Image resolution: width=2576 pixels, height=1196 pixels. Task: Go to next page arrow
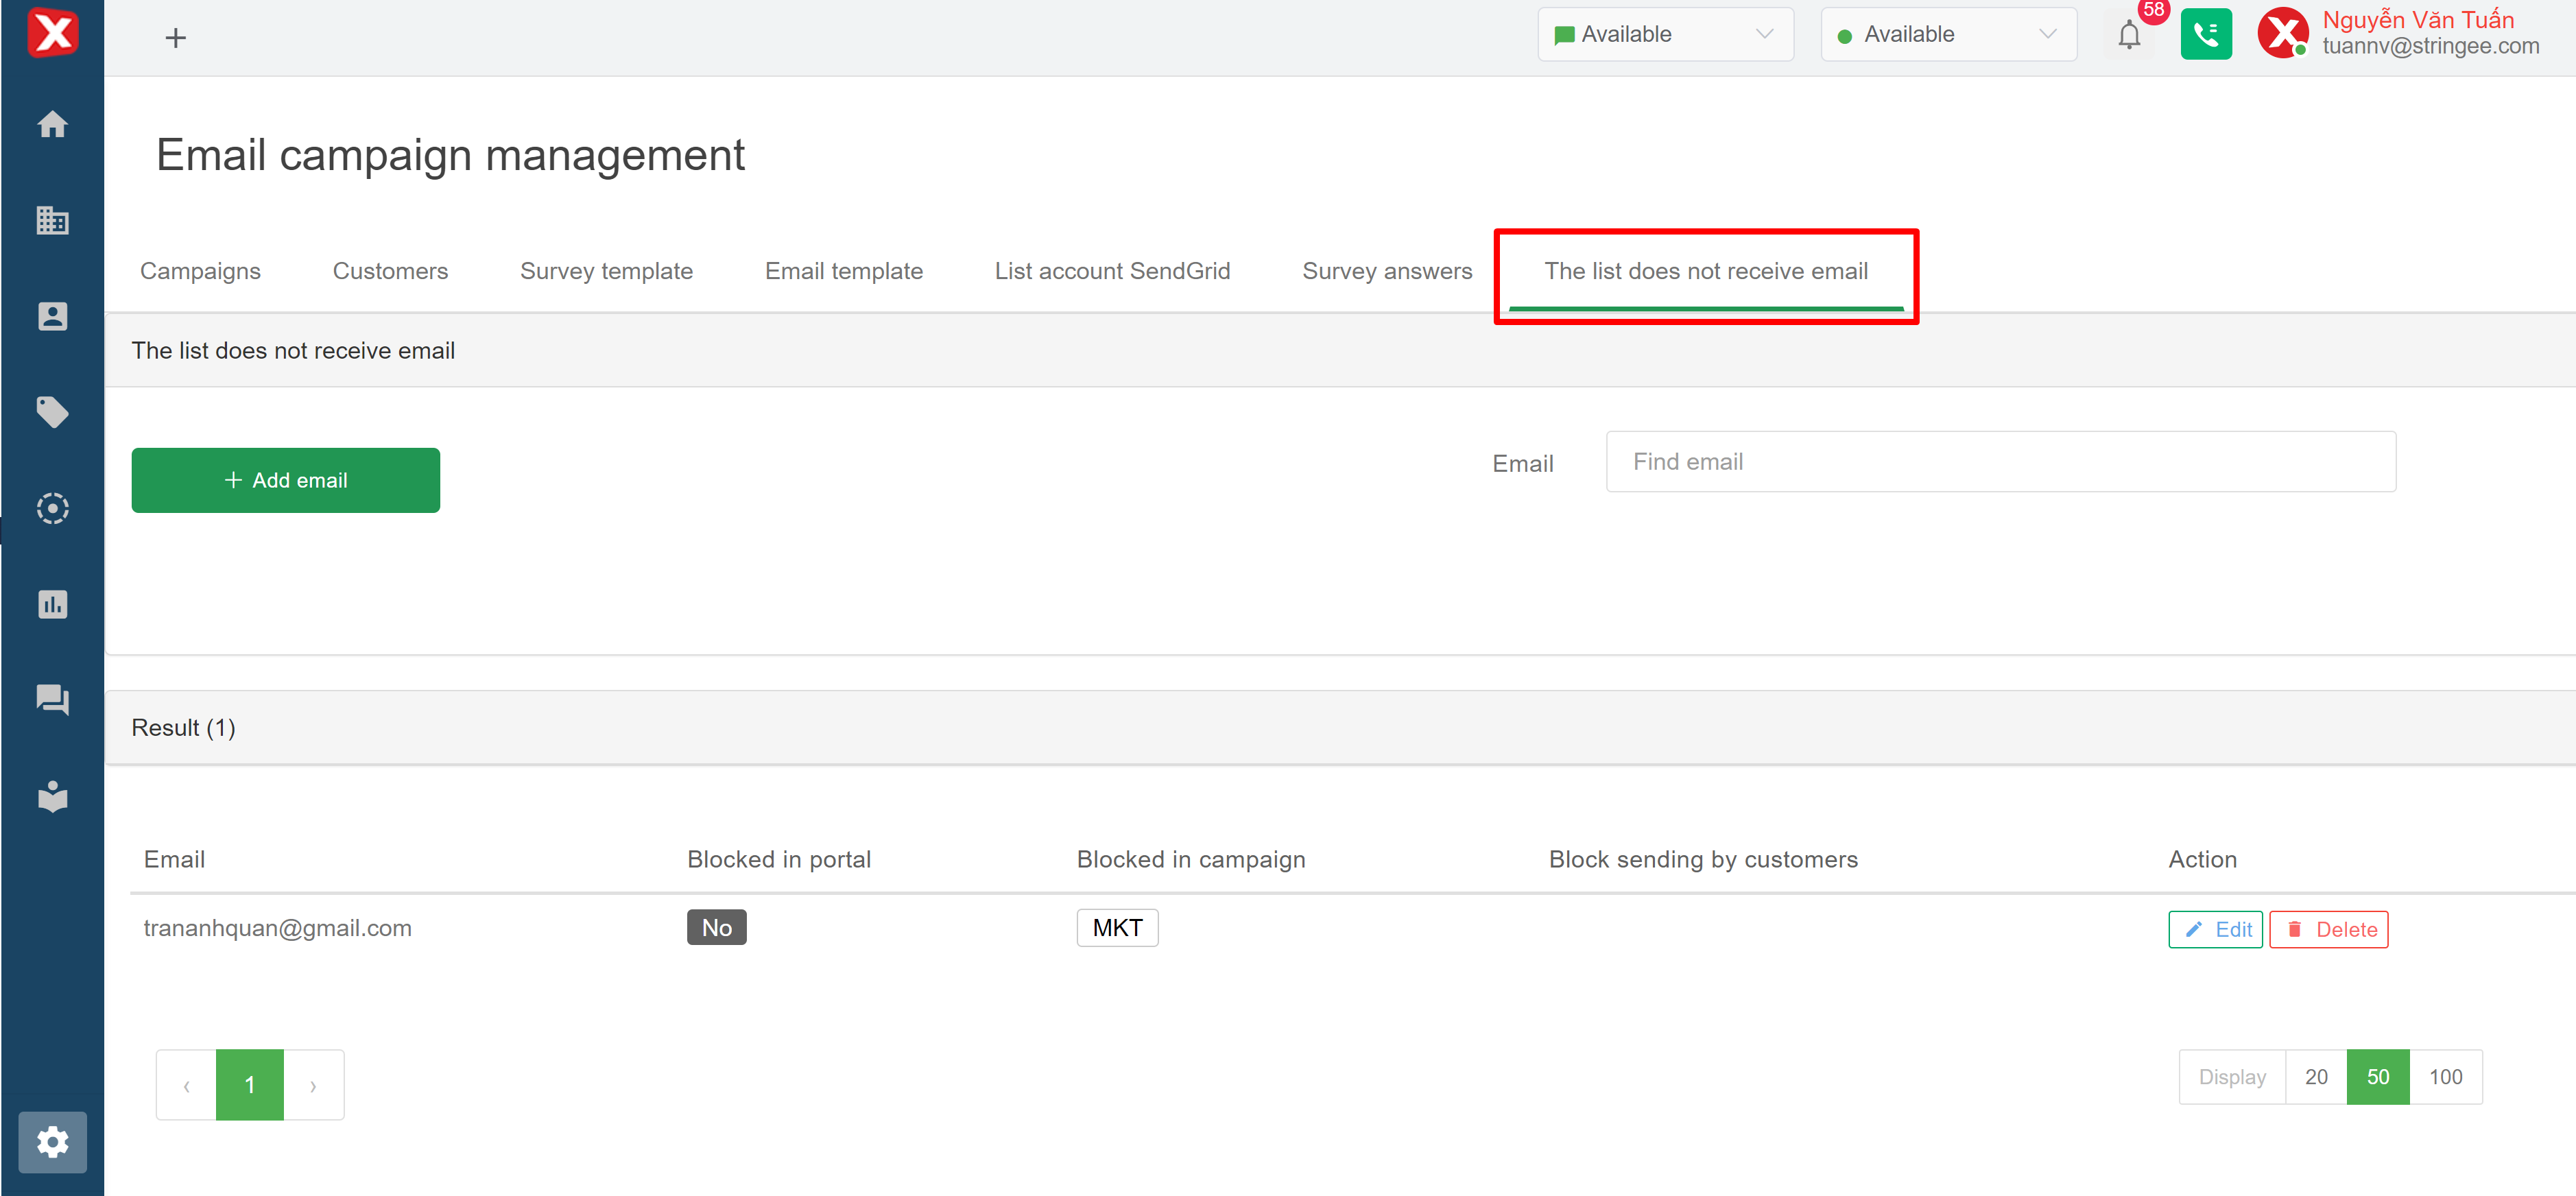313,1085
